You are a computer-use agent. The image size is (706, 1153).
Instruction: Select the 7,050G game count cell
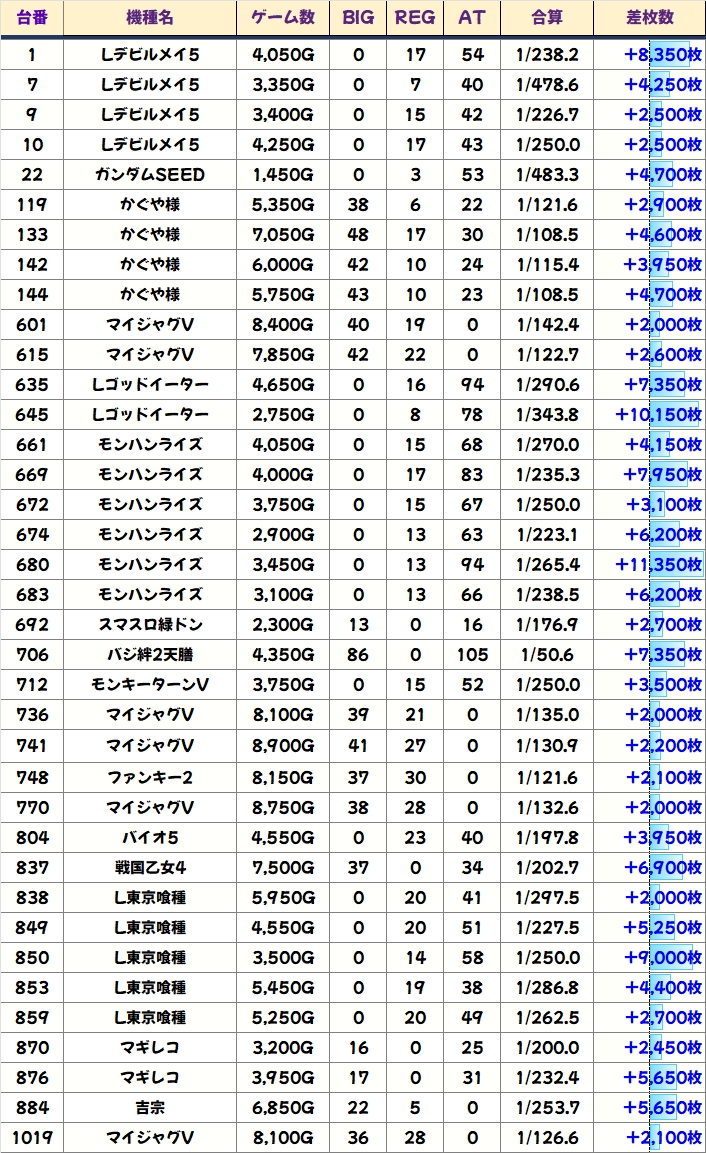(x=283, y=235)
